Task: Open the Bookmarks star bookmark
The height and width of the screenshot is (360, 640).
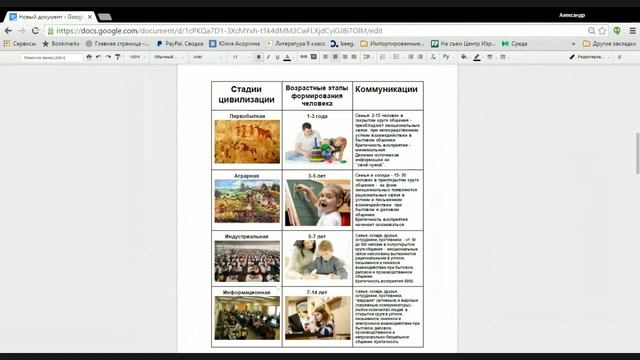Action: click(61, 43)
